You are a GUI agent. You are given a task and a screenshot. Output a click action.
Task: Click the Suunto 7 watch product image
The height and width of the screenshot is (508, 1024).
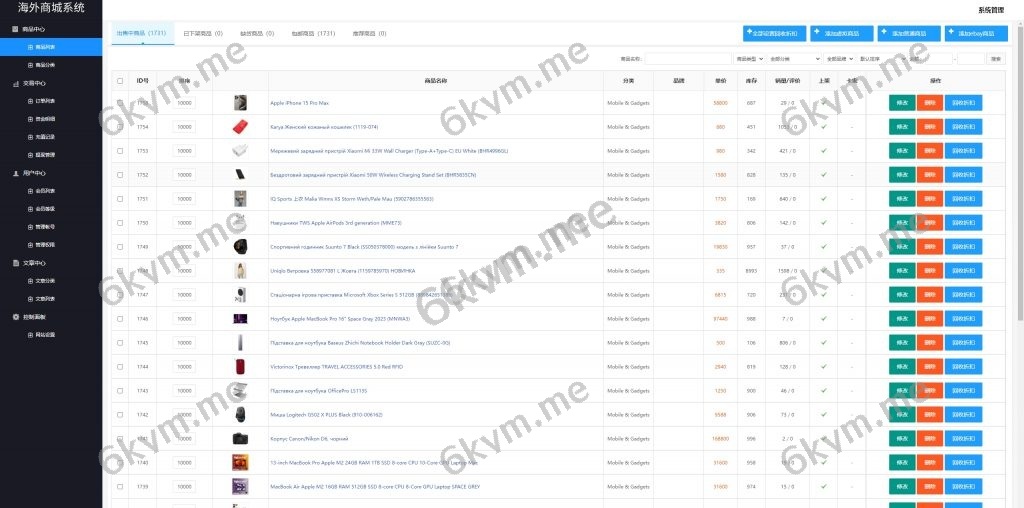coord(240,247)
